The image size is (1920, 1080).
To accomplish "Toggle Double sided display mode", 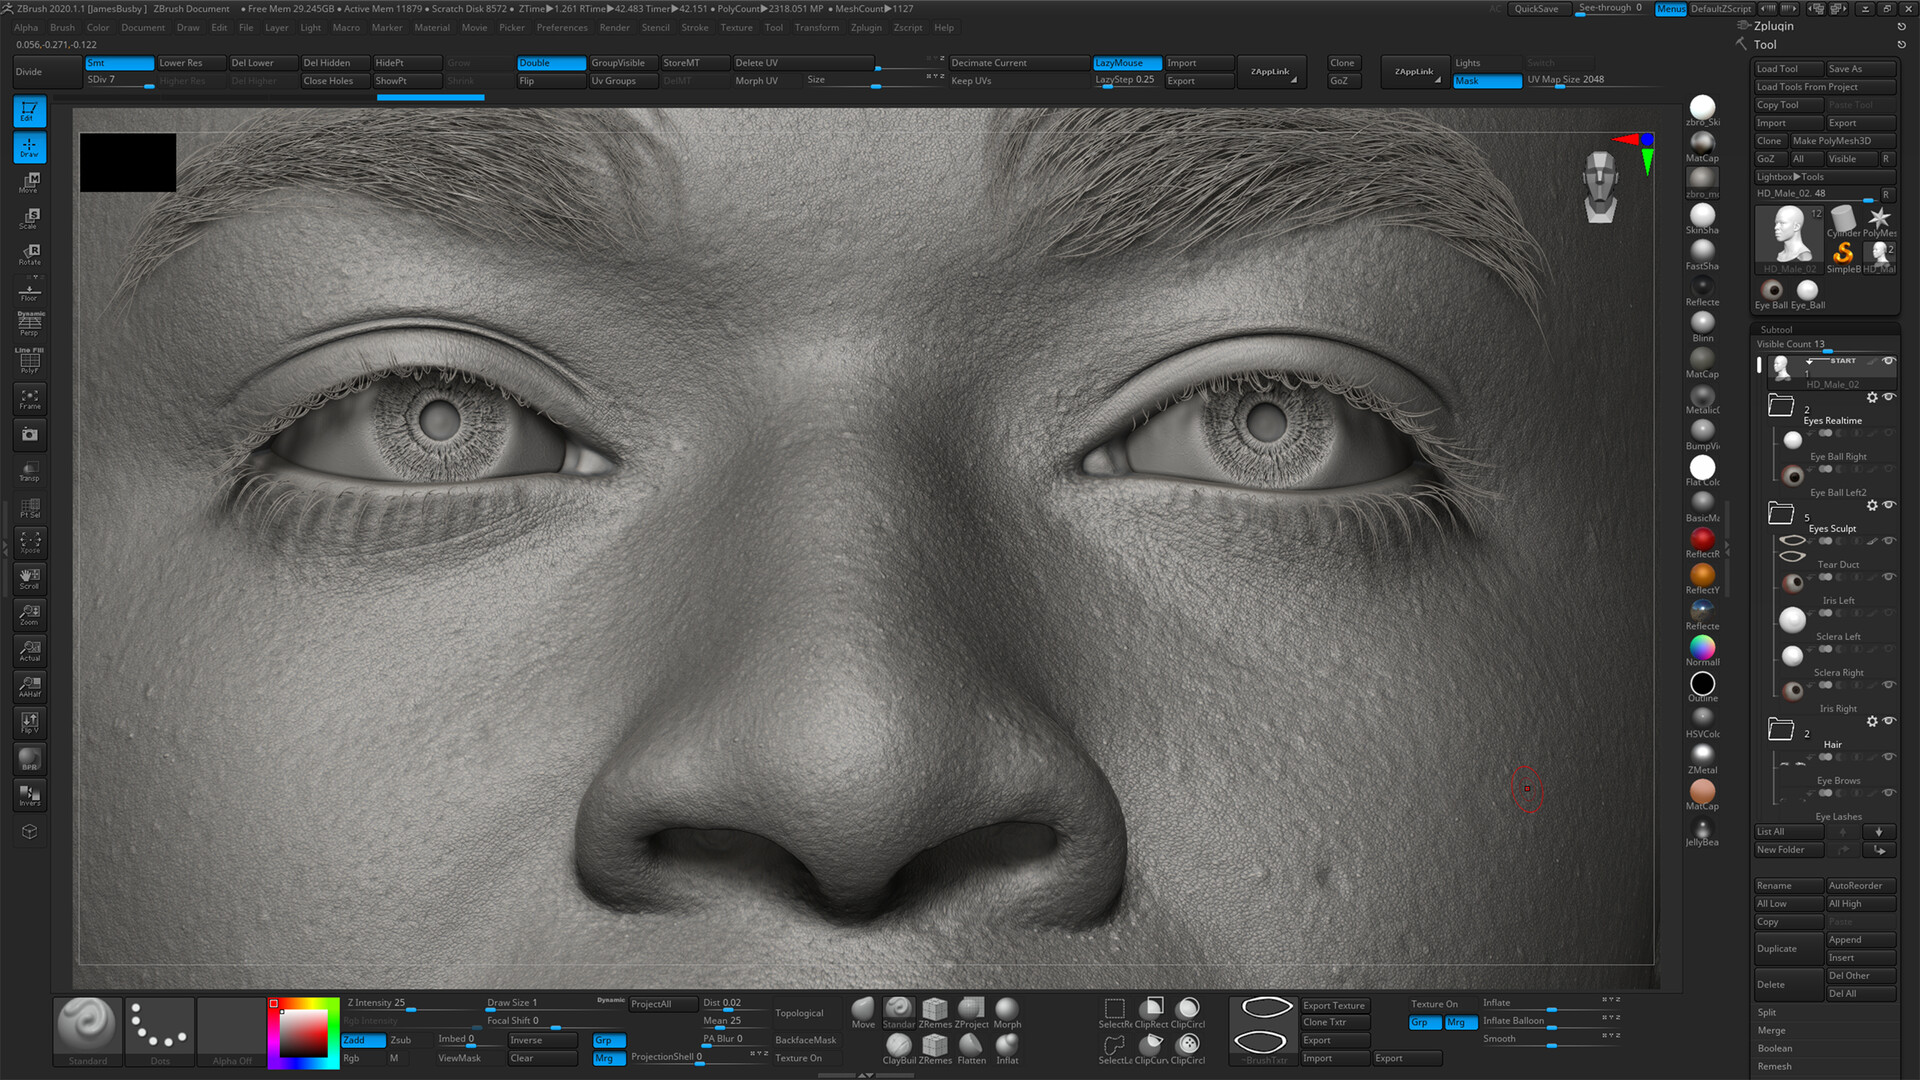I will pyautogui.click(x=549, y=62).
